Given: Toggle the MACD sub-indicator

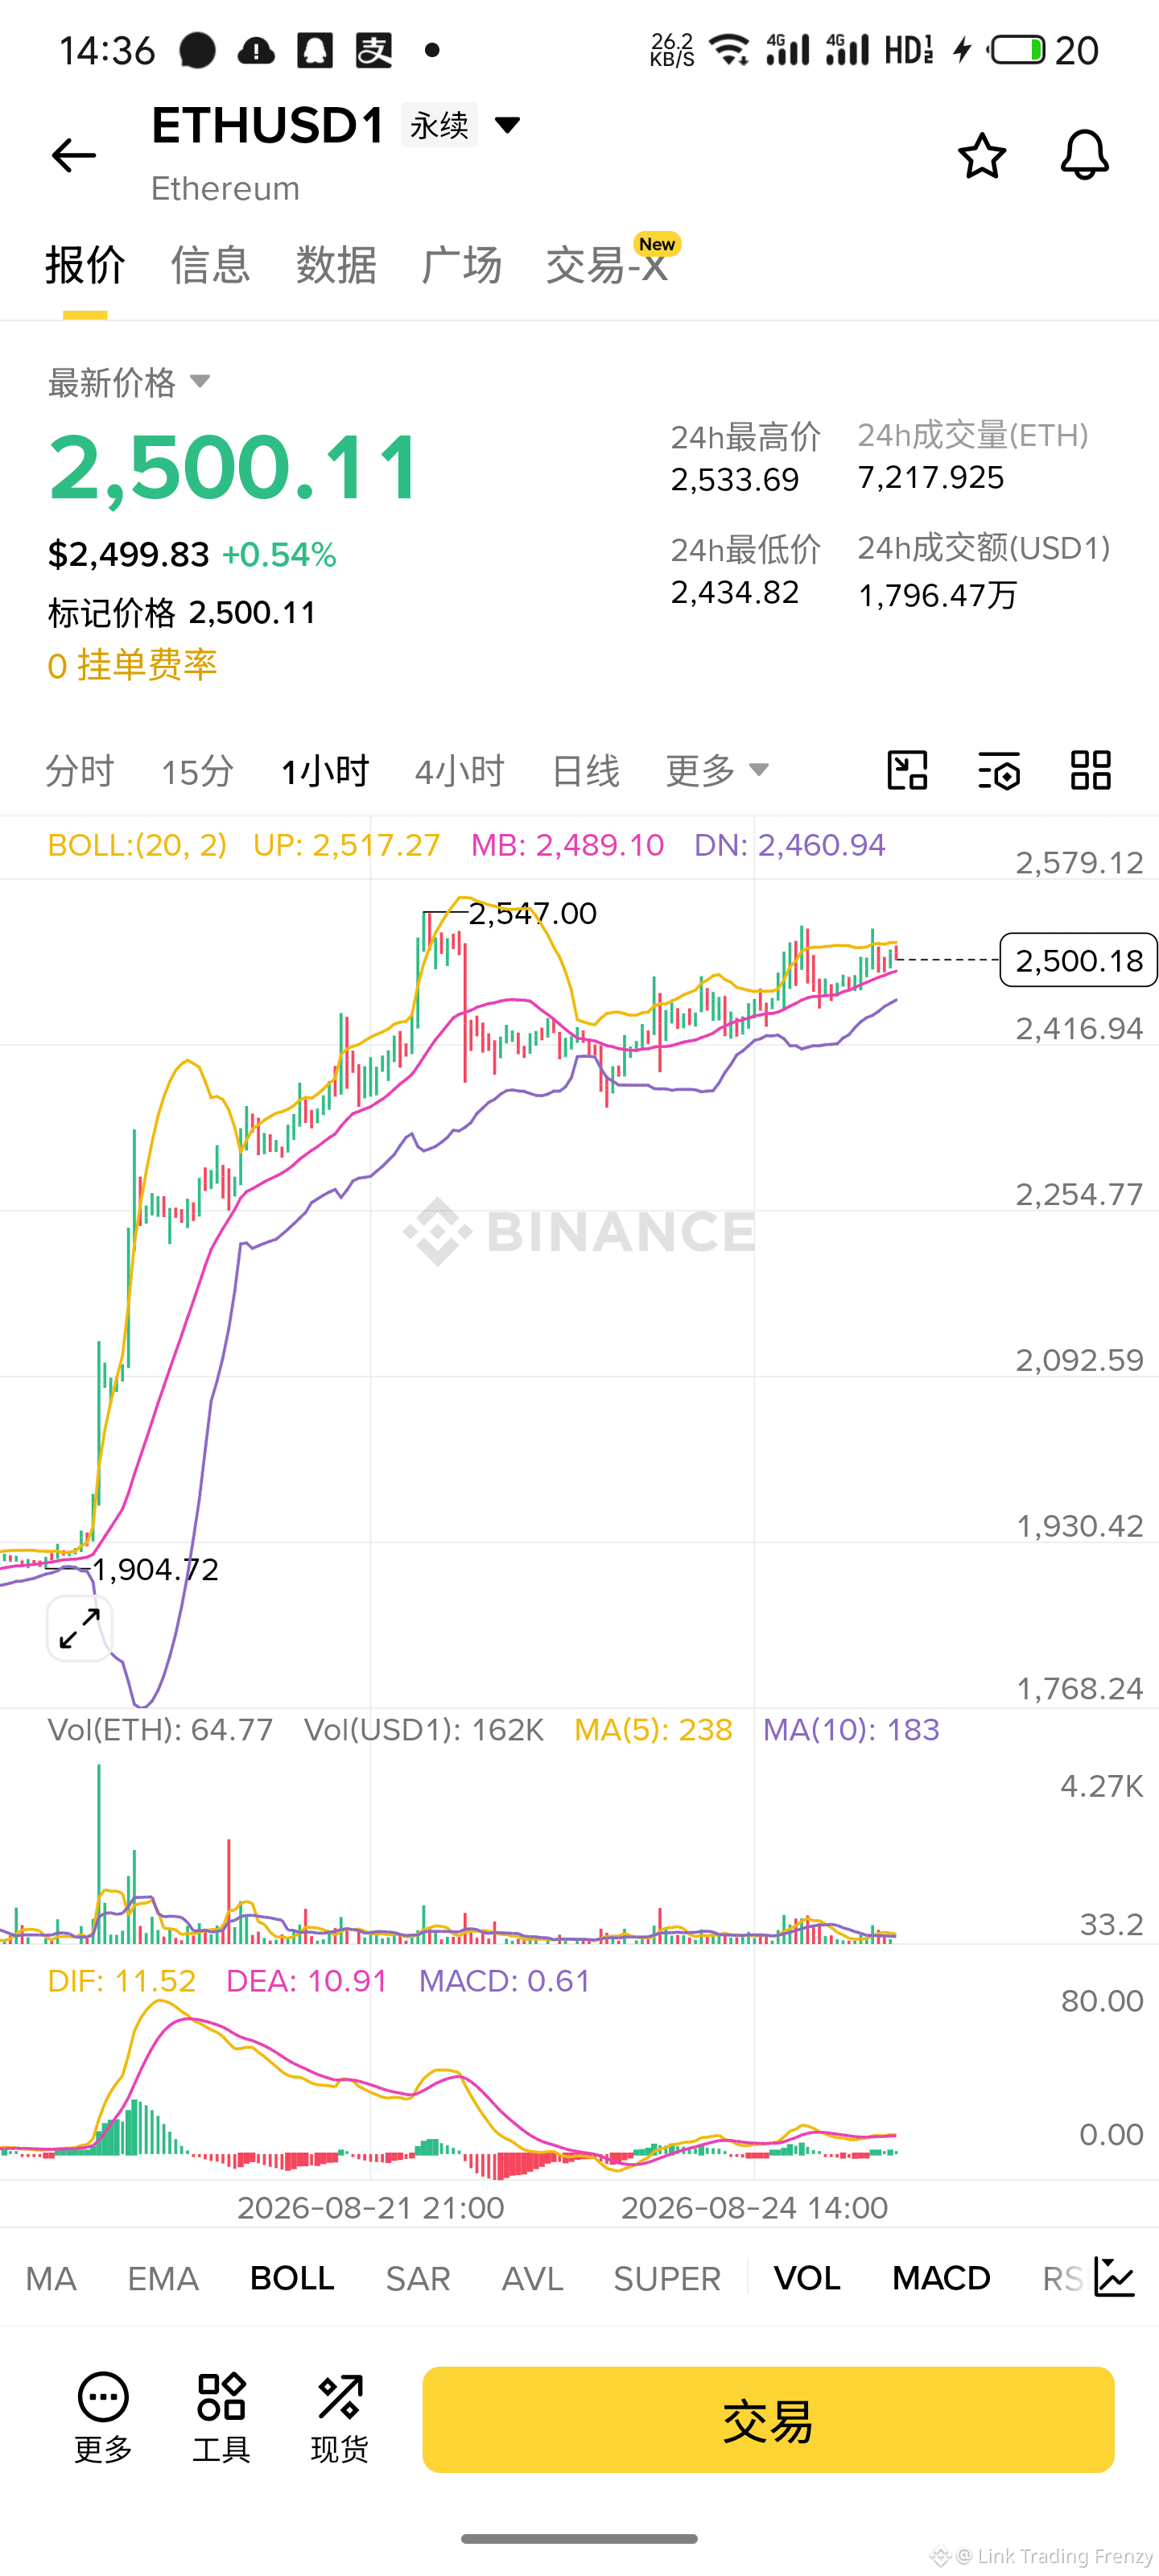Looking at the screenshot, I should (x=941, y=2278).
